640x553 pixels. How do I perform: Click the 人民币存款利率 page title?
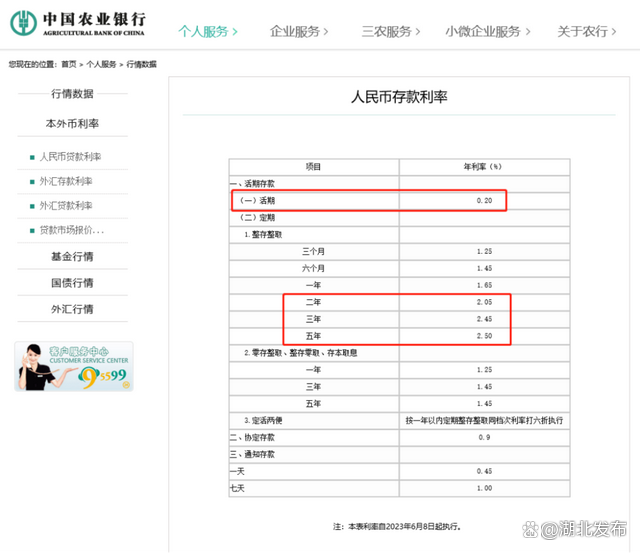point(399,97)
